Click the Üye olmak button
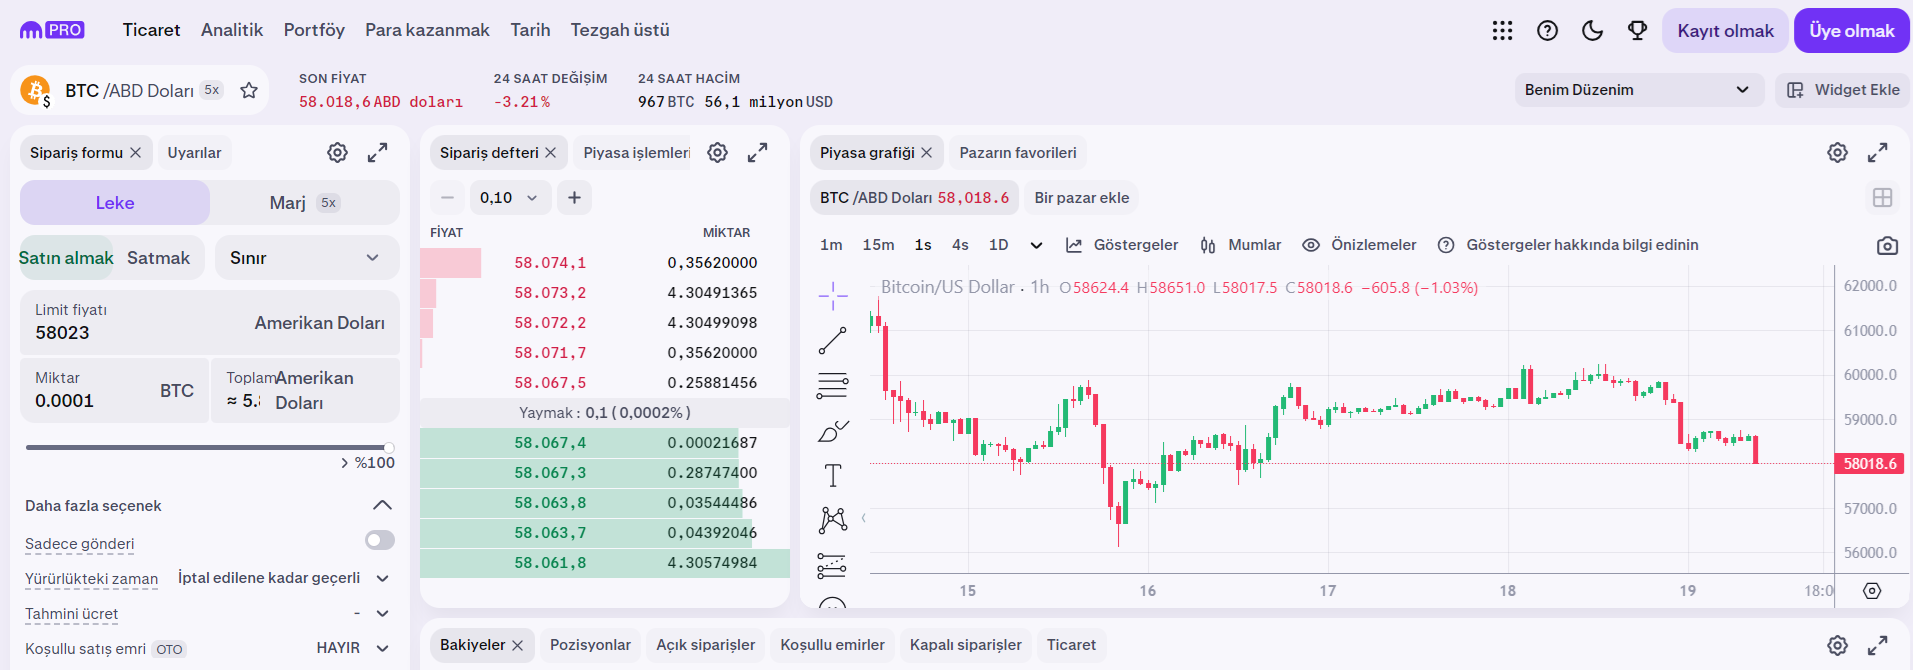This screenshot has width=1913, height=670. [x=1851, y=31]
